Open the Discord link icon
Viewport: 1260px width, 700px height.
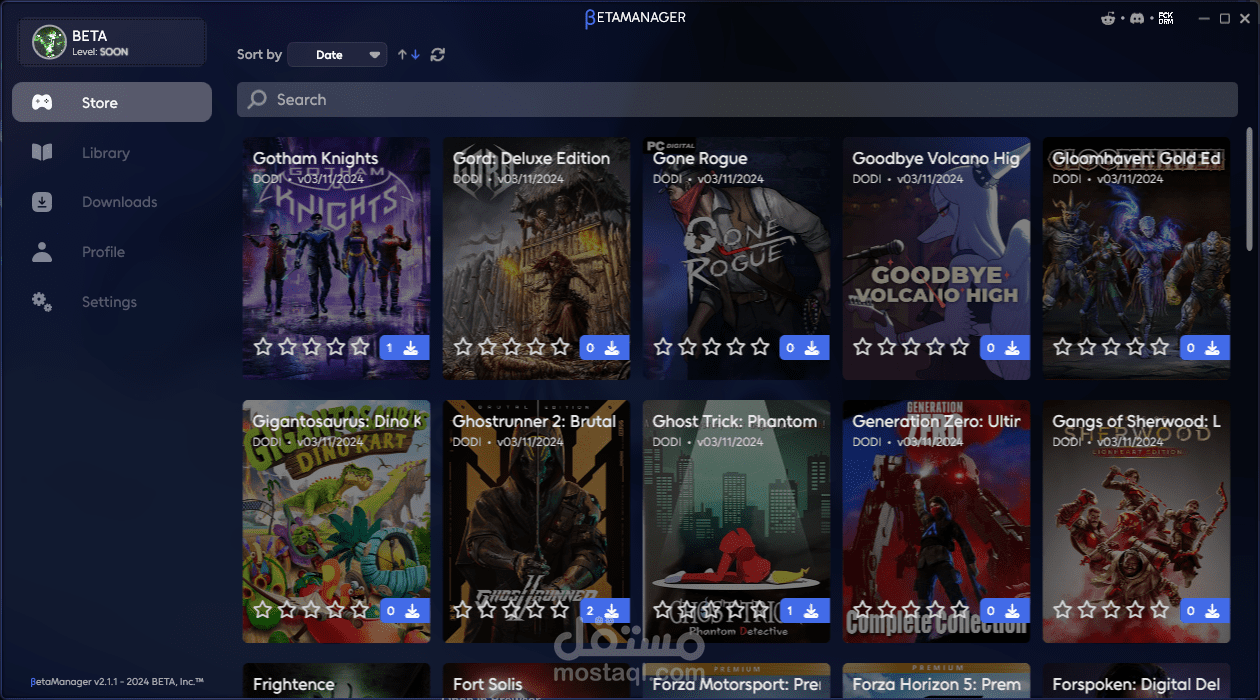[1137, 18]
